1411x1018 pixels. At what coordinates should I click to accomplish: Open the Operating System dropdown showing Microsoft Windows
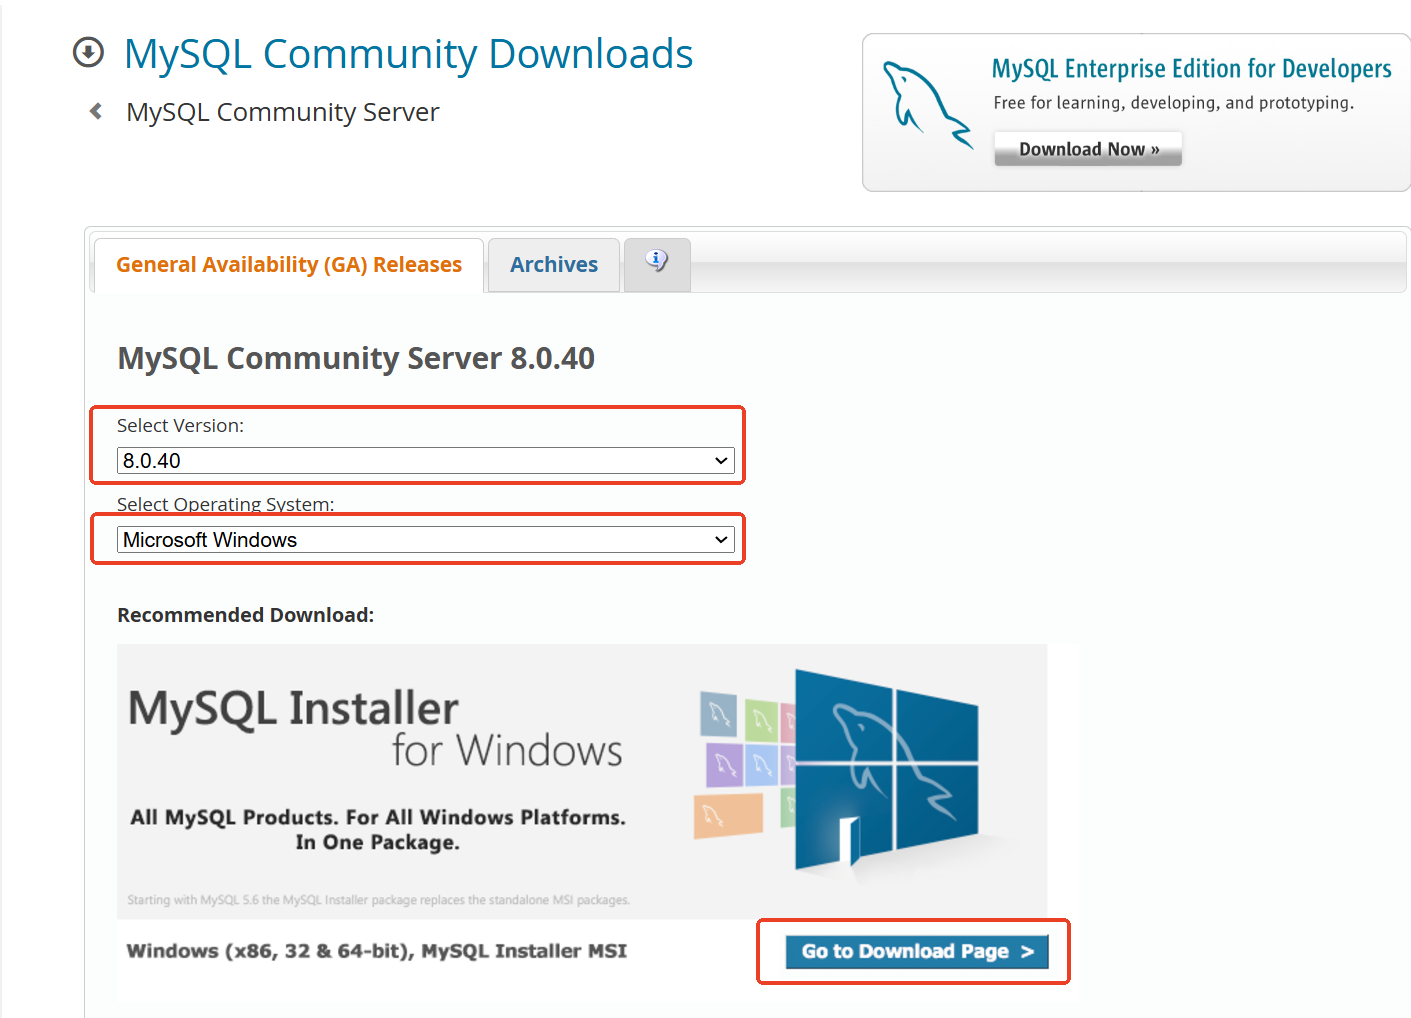426,539
